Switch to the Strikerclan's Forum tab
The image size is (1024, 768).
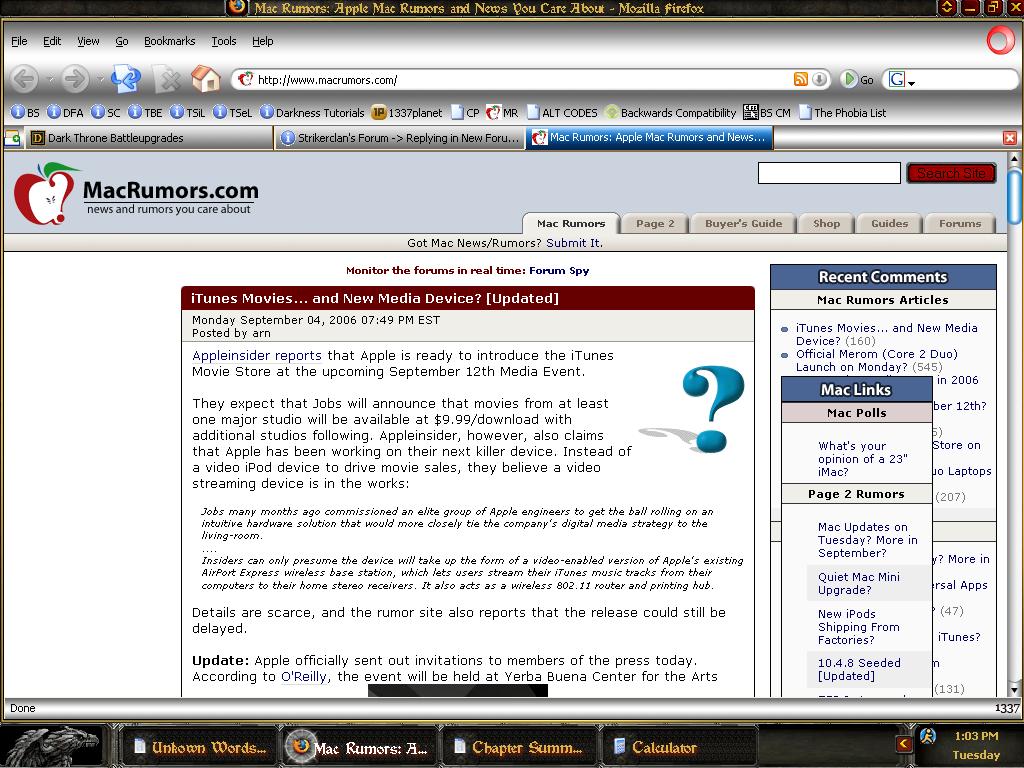tap(400, 138)
